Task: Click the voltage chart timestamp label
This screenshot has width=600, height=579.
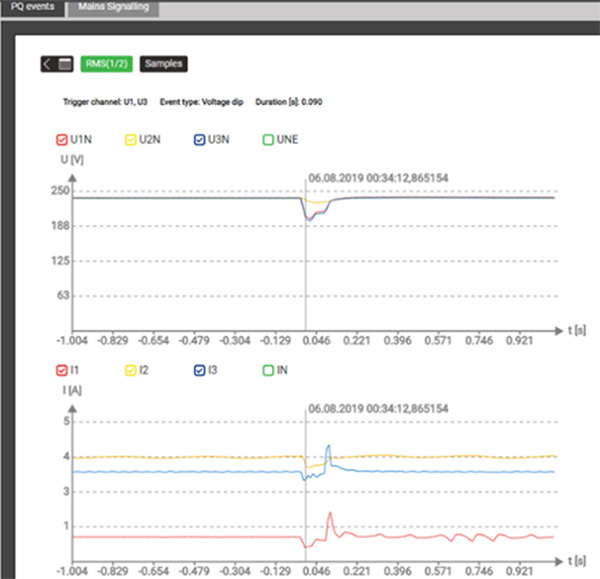Action: tap(378, 181)
